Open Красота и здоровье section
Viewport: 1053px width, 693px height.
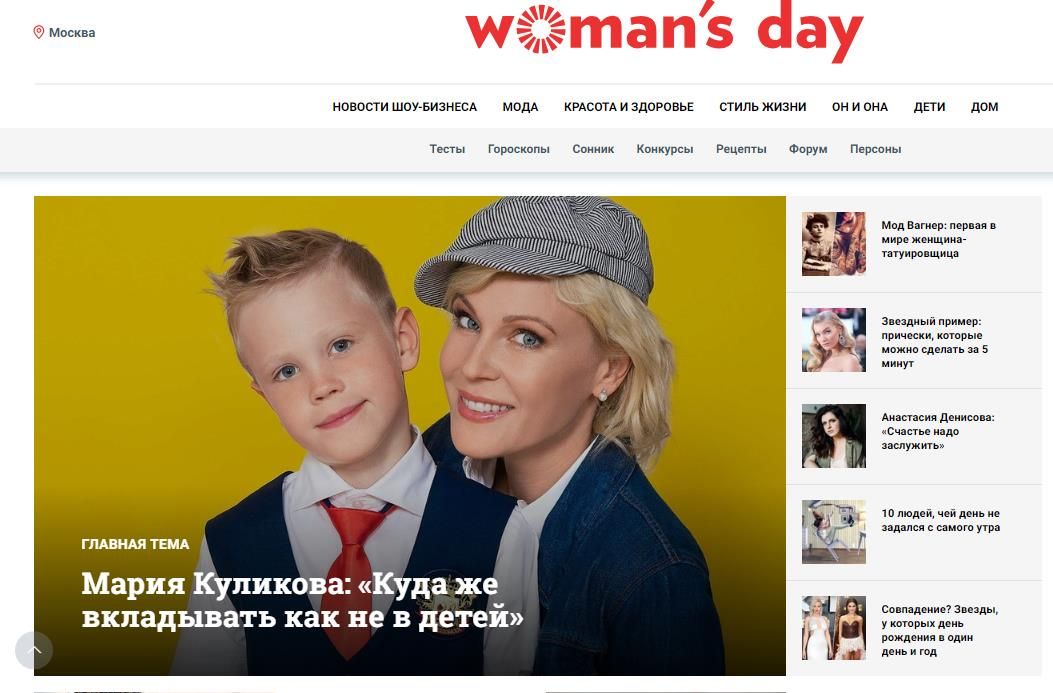coord(629,107)
